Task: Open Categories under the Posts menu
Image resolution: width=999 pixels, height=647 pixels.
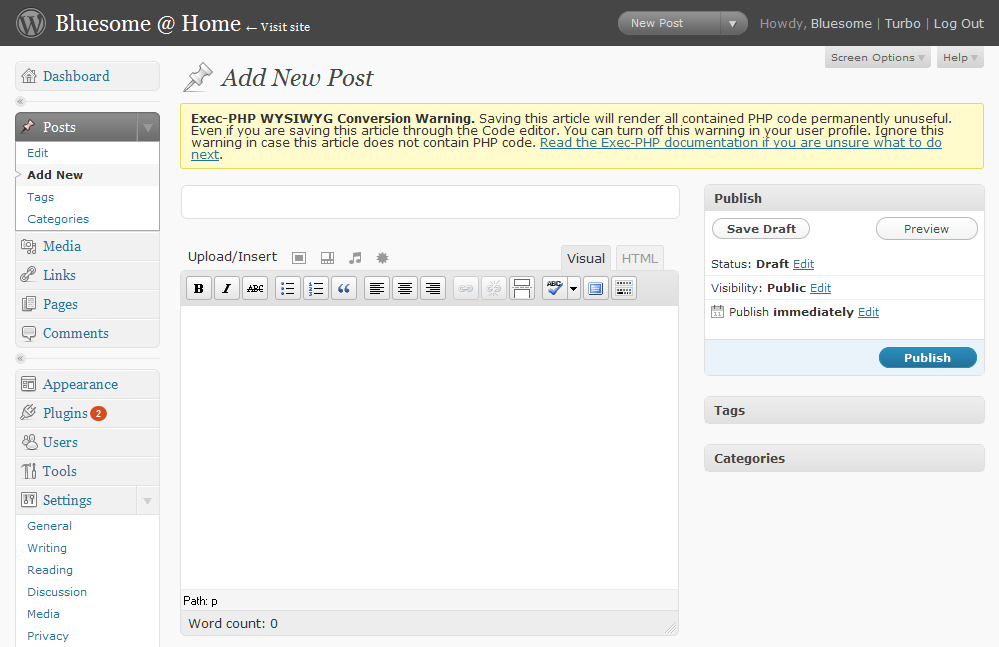Action: tap(58, 219)
